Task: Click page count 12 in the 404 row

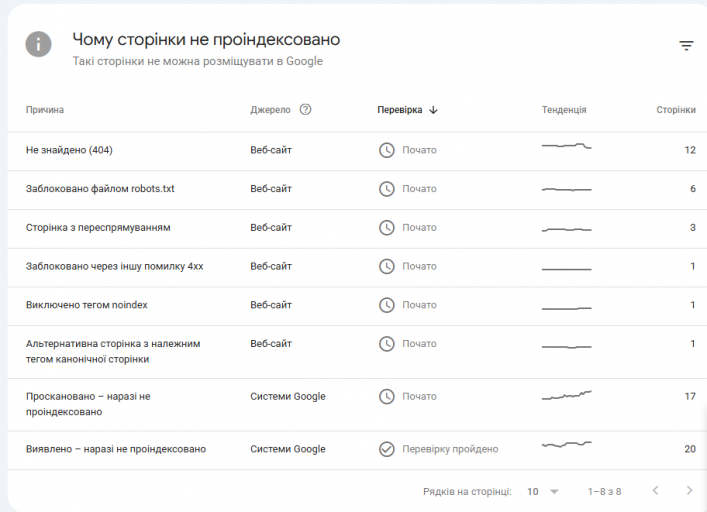Action: pos(690,150)
